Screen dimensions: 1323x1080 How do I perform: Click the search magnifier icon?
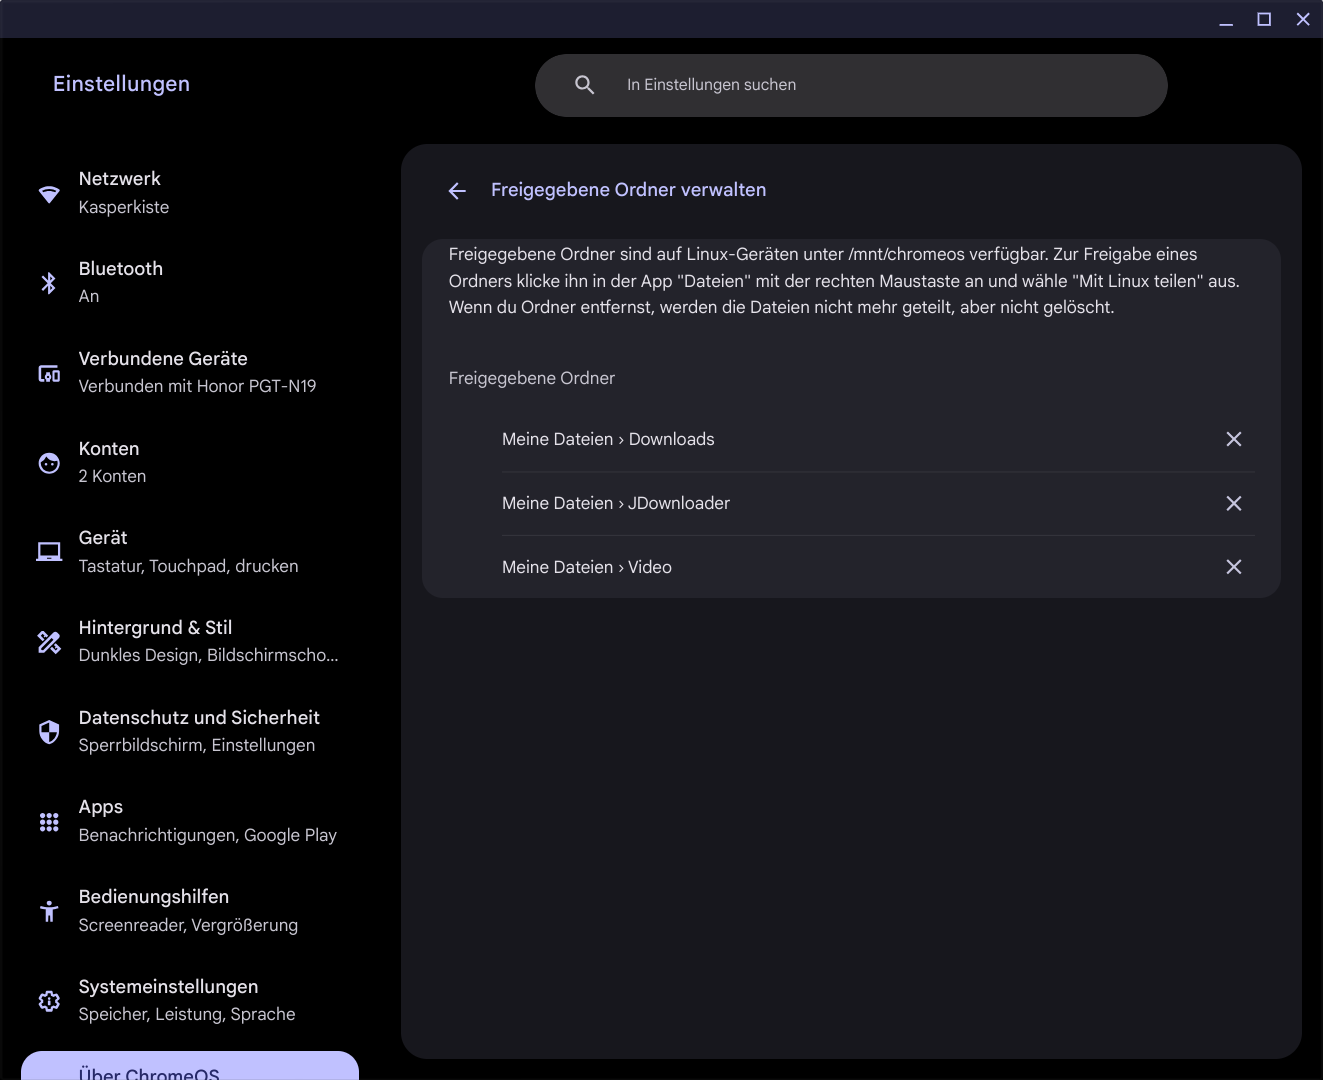click(x=585, y=85)
